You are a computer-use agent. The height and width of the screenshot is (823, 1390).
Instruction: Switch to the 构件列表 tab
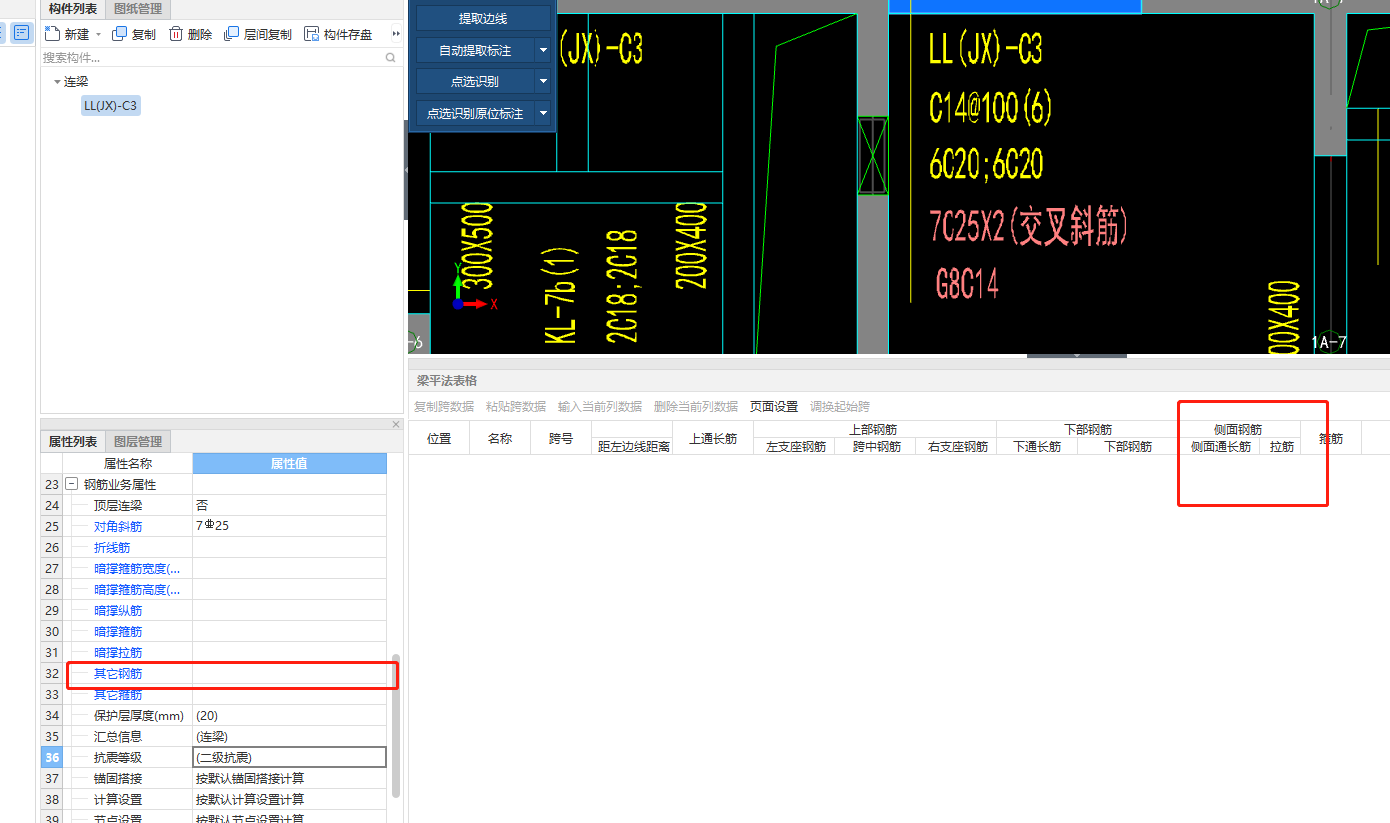[73, 9]
